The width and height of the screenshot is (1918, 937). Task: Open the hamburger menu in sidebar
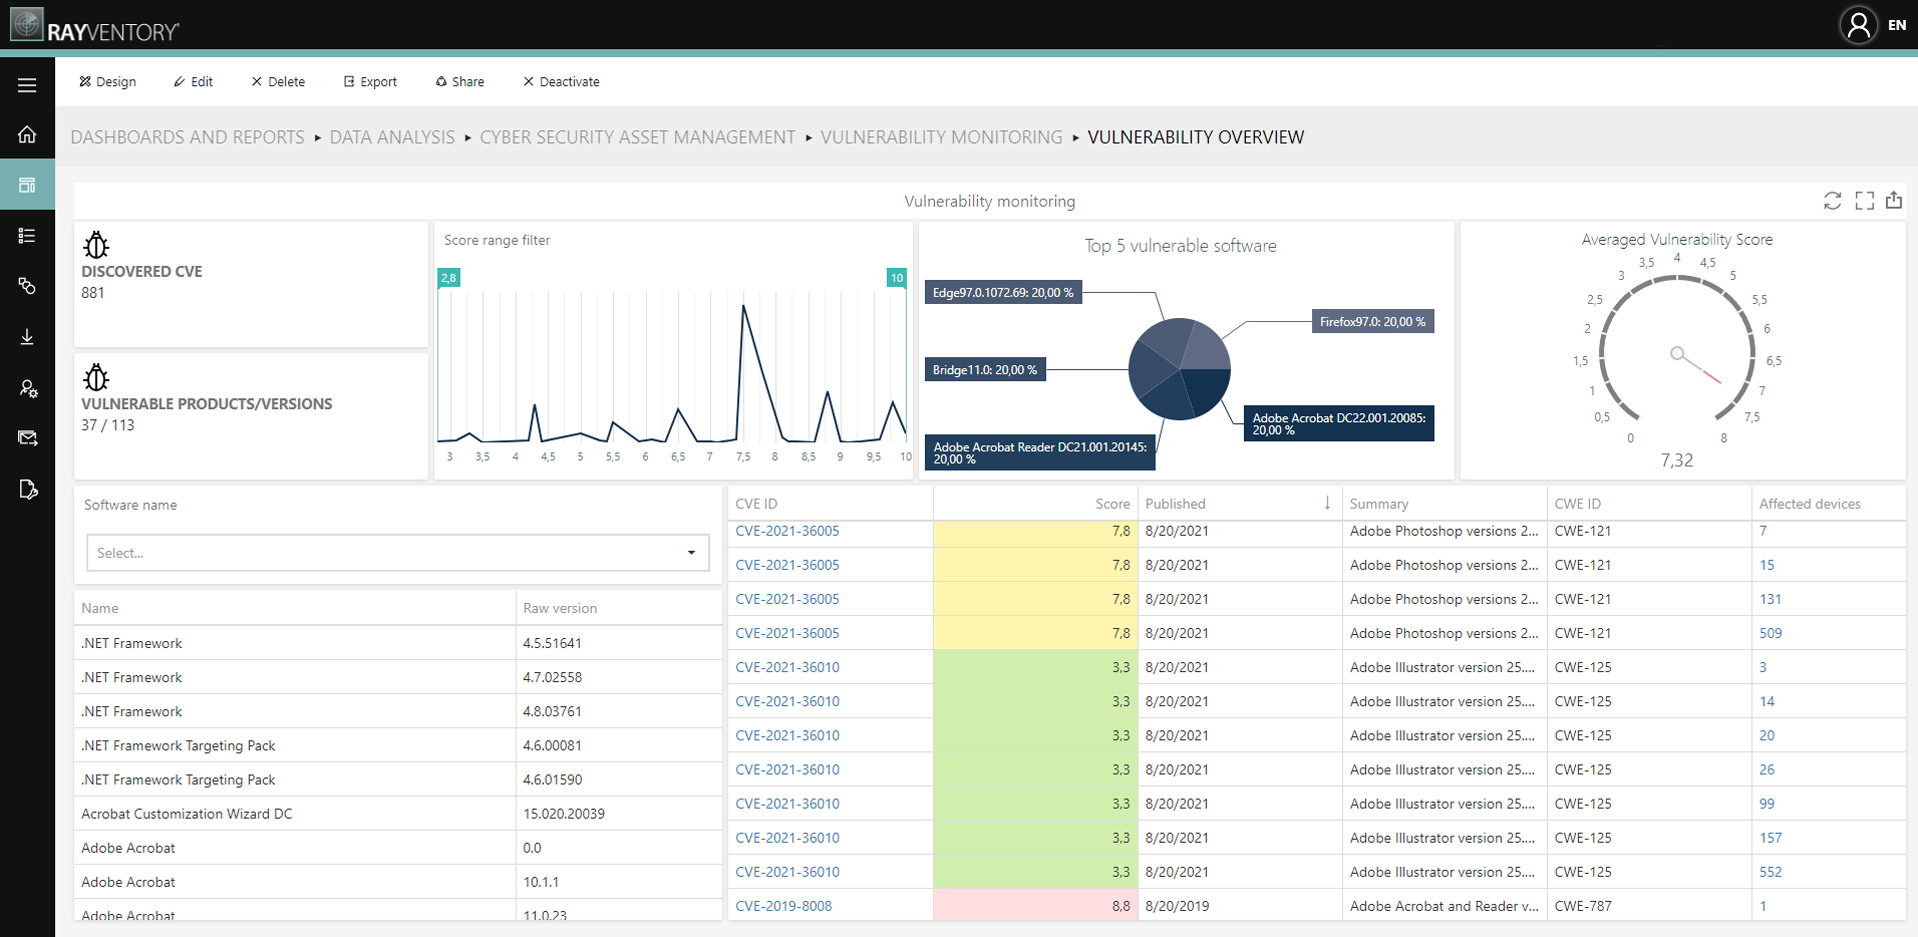27,85
